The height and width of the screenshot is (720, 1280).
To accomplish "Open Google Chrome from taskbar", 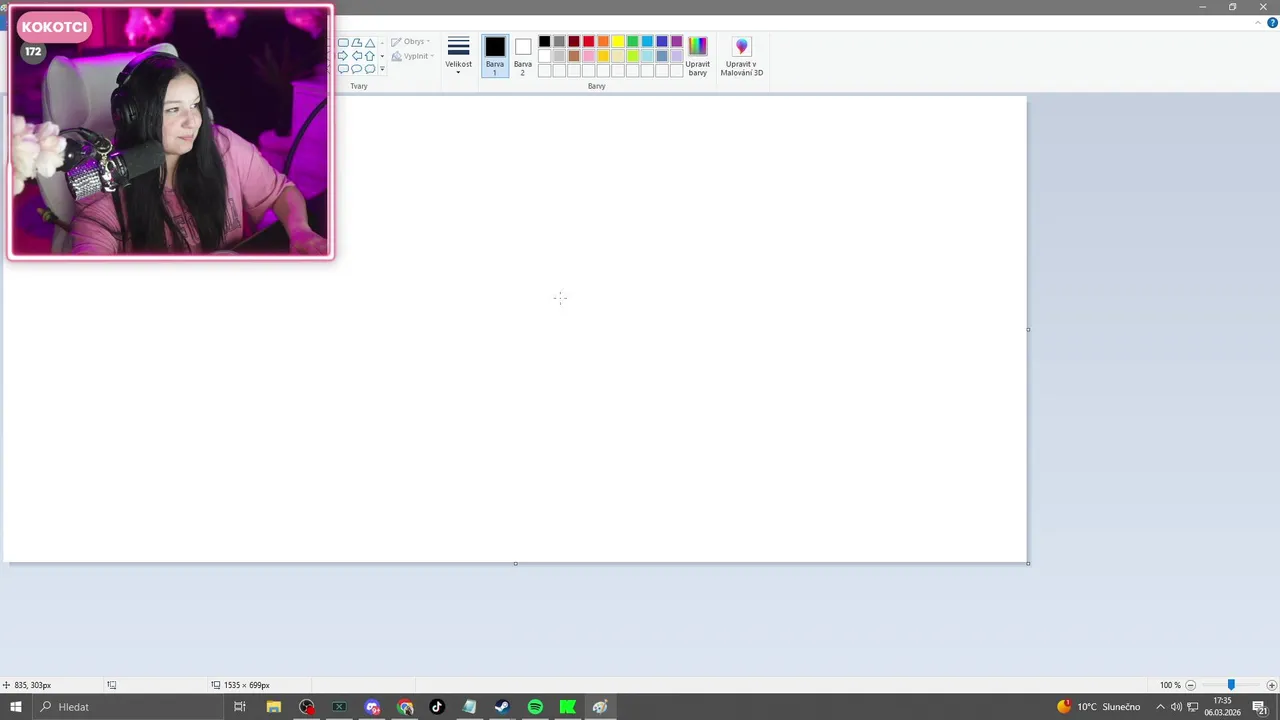I will [405, 707].
